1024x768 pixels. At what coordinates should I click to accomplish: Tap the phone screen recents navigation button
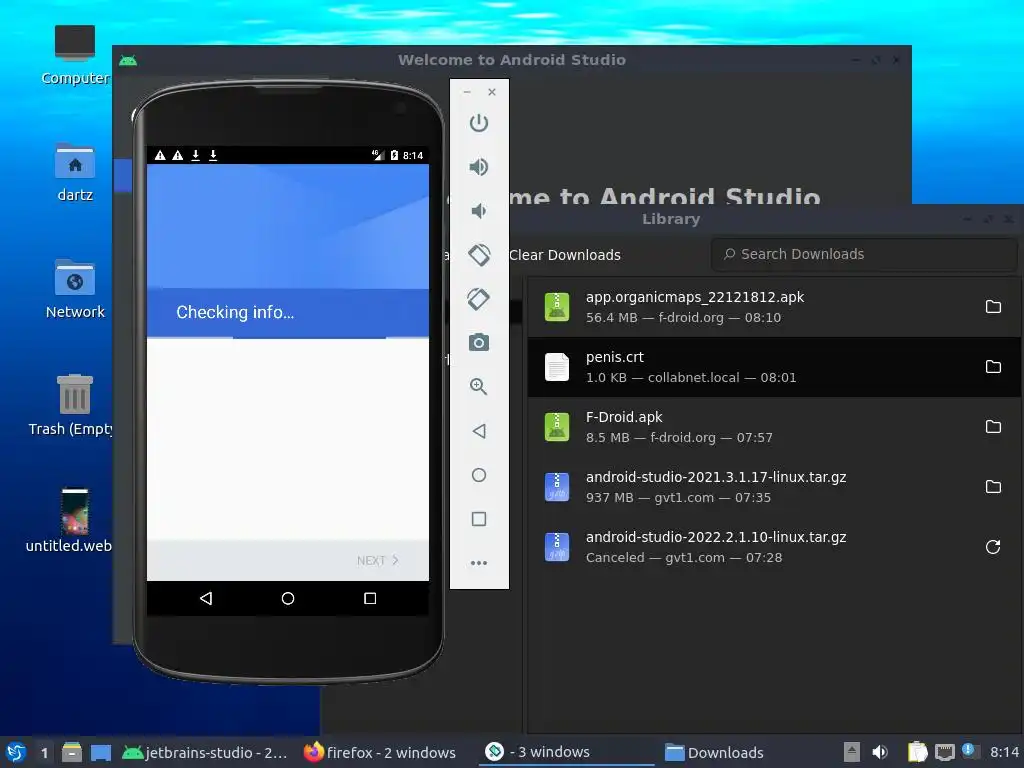click(x=370, y=598)
